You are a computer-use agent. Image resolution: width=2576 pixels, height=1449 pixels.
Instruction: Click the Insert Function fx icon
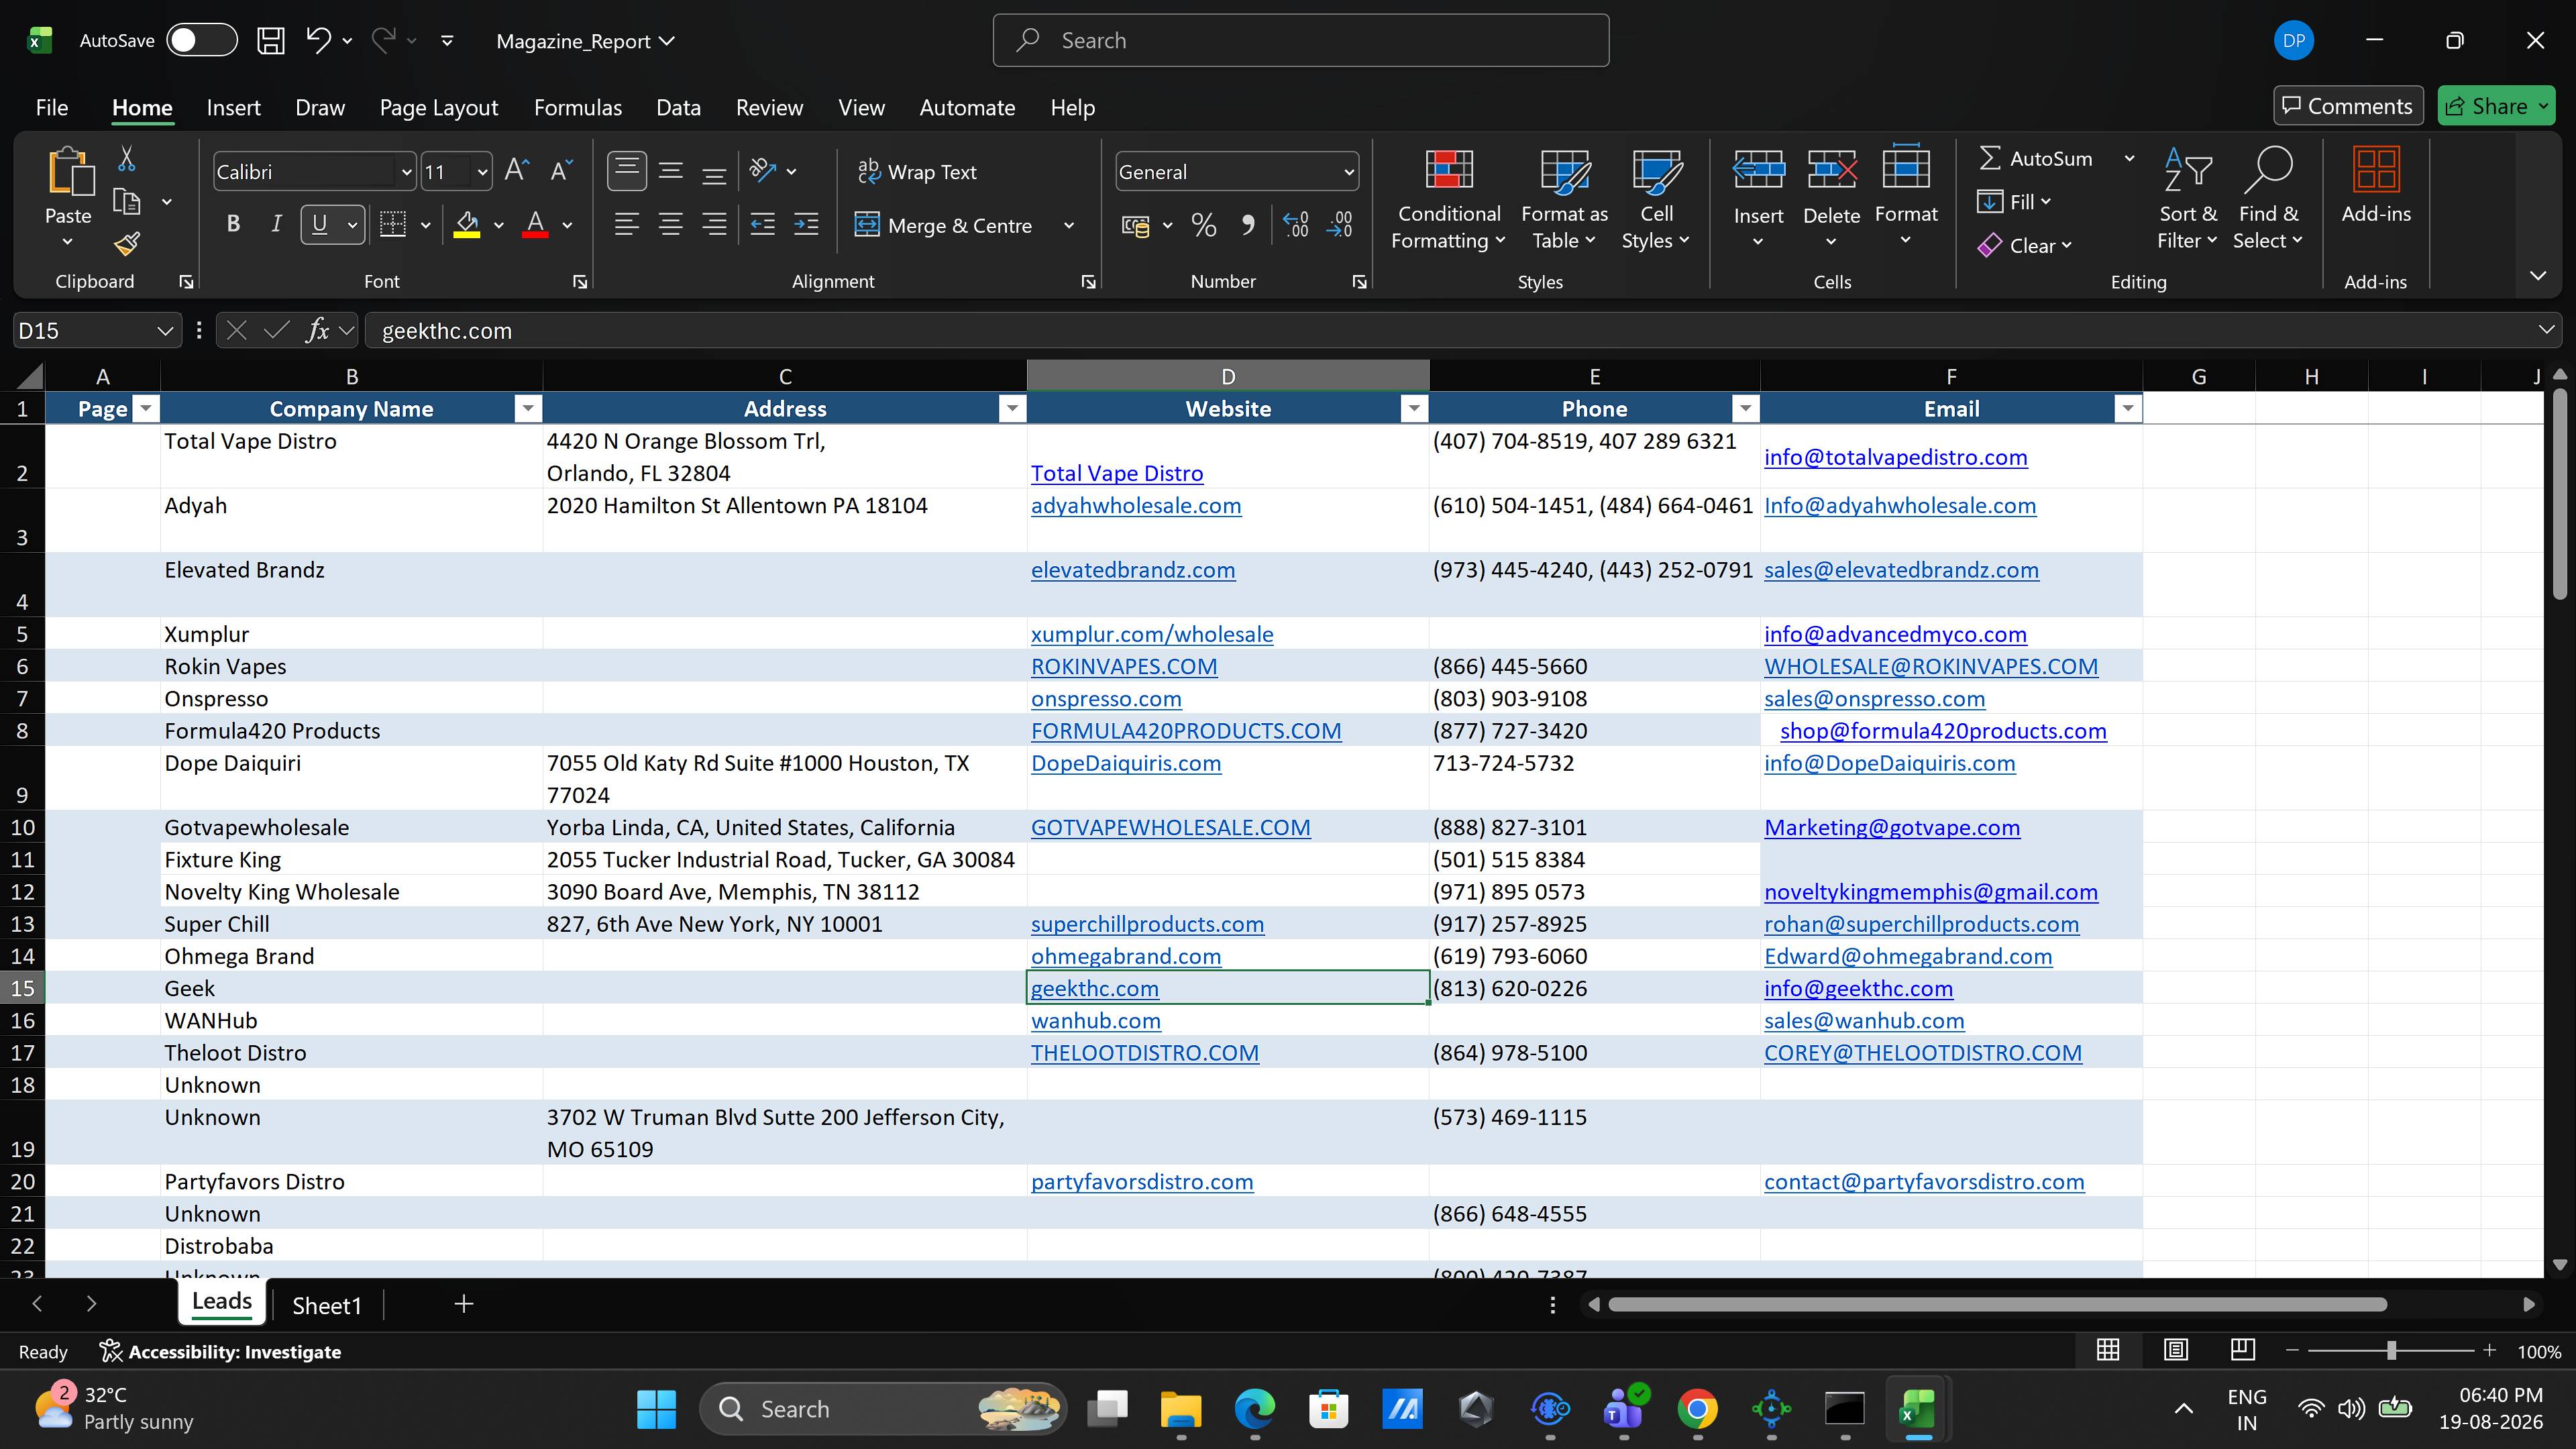[317, 330]
